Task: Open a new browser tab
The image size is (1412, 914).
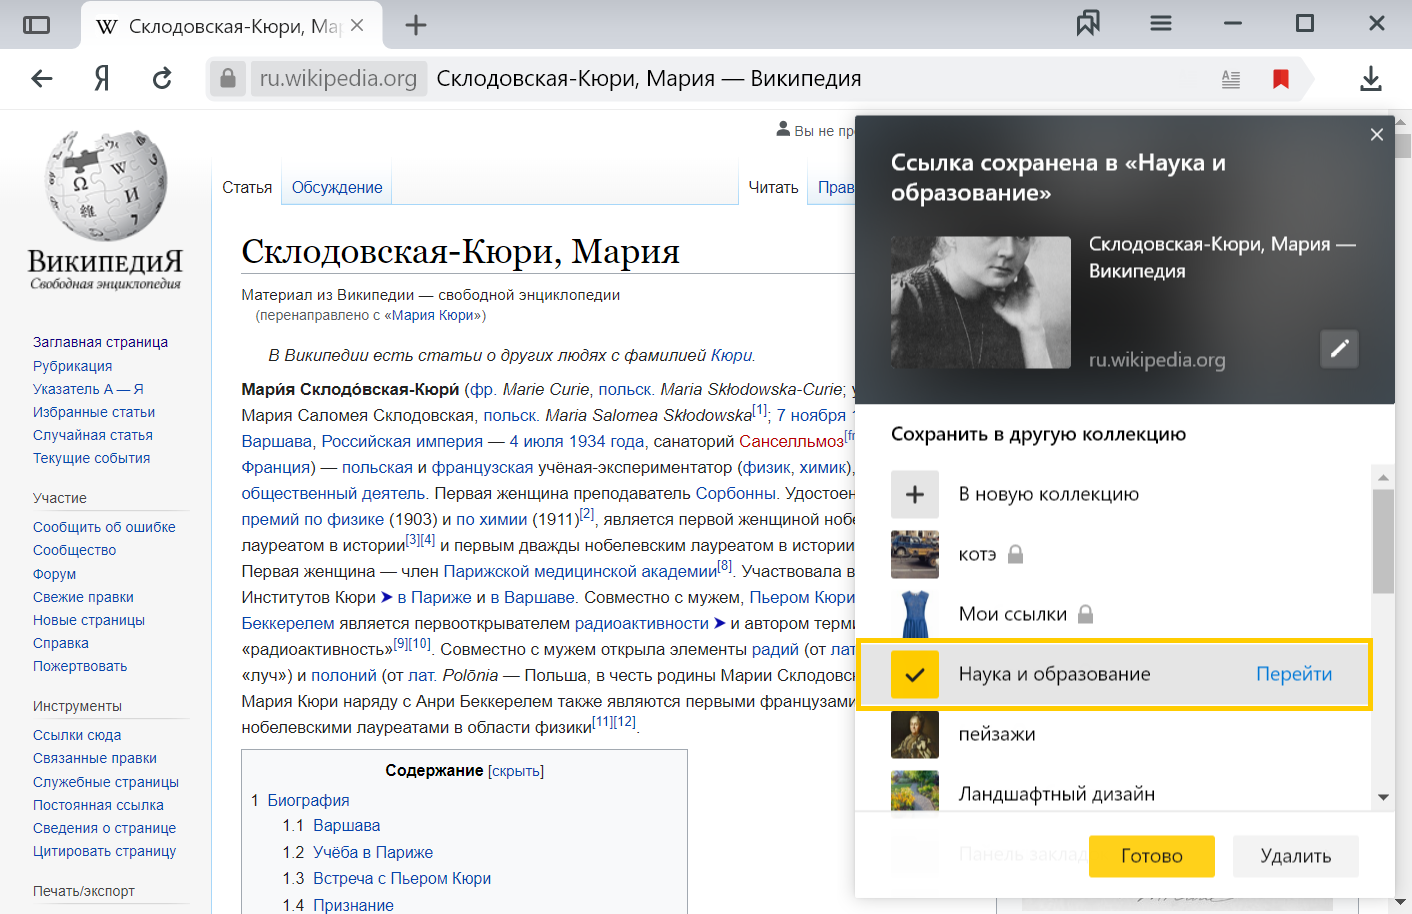Action: pyautogui.click(x=416, y=25)
